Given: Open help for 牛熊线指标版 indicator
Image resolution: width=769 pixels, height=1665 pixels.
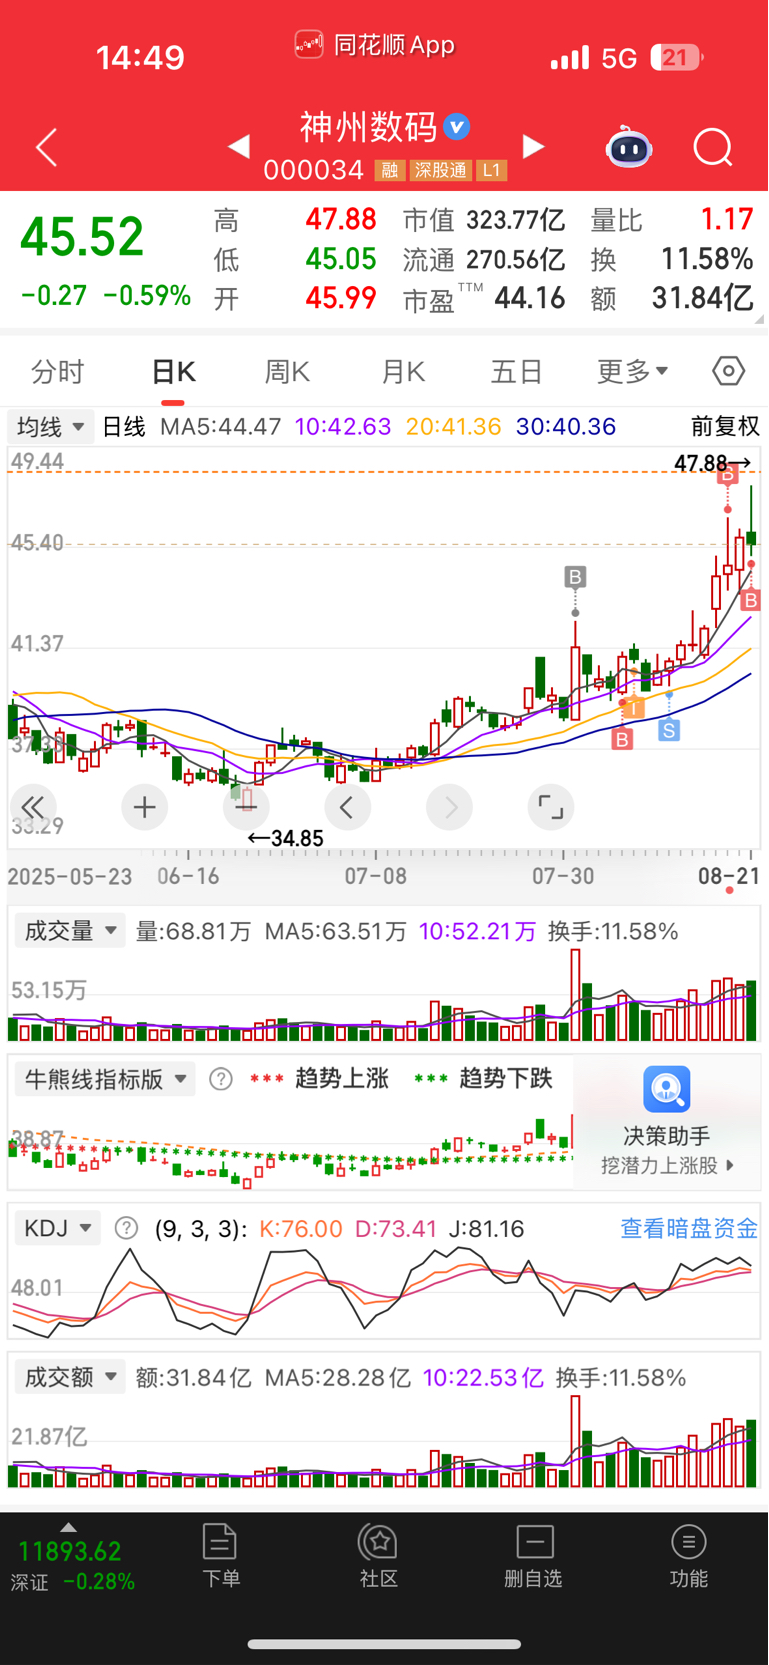Looking at the screenshot, I should 221,1079.
